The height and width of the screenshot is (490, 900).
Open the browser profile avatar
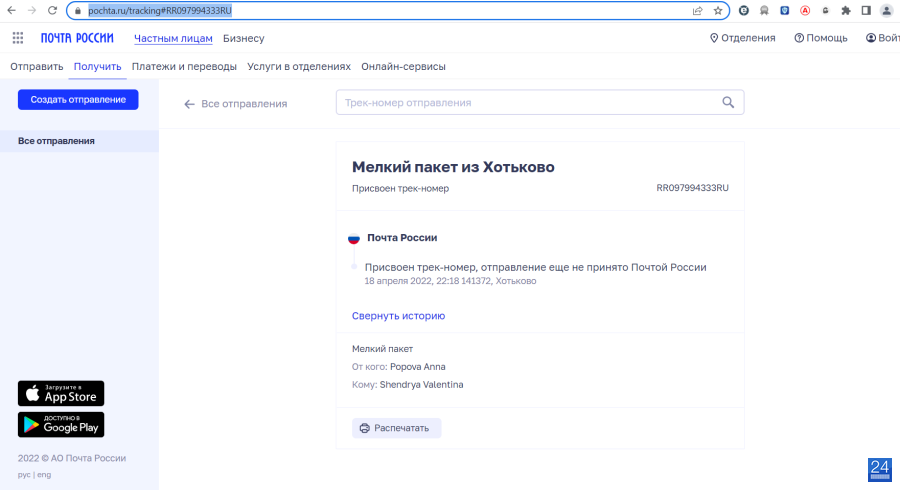click(x=887, y=10)
